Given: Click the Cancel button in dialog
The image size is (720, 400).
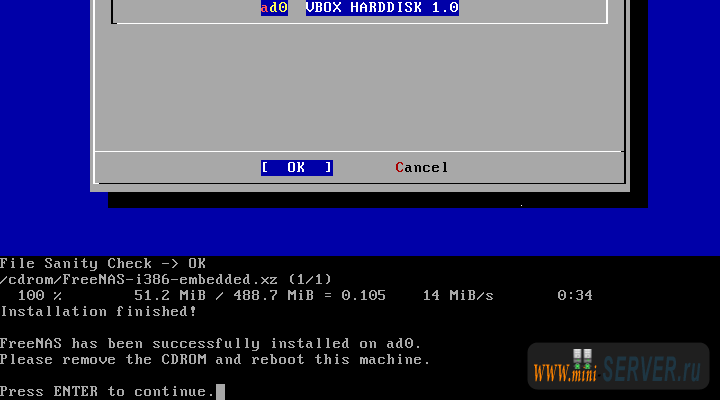Looking at the screenshot, I should [x=422, y=167].
